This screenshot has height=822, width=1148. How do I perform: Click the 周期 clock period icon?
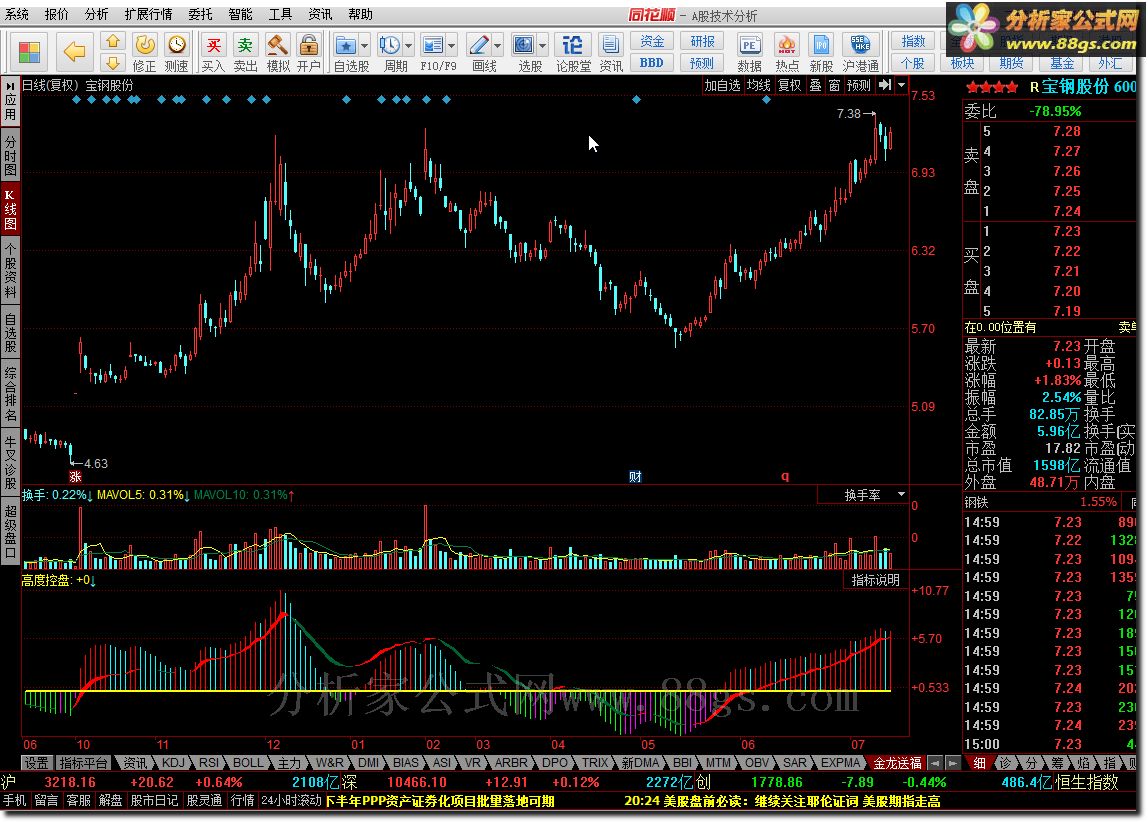pos(390,45)
